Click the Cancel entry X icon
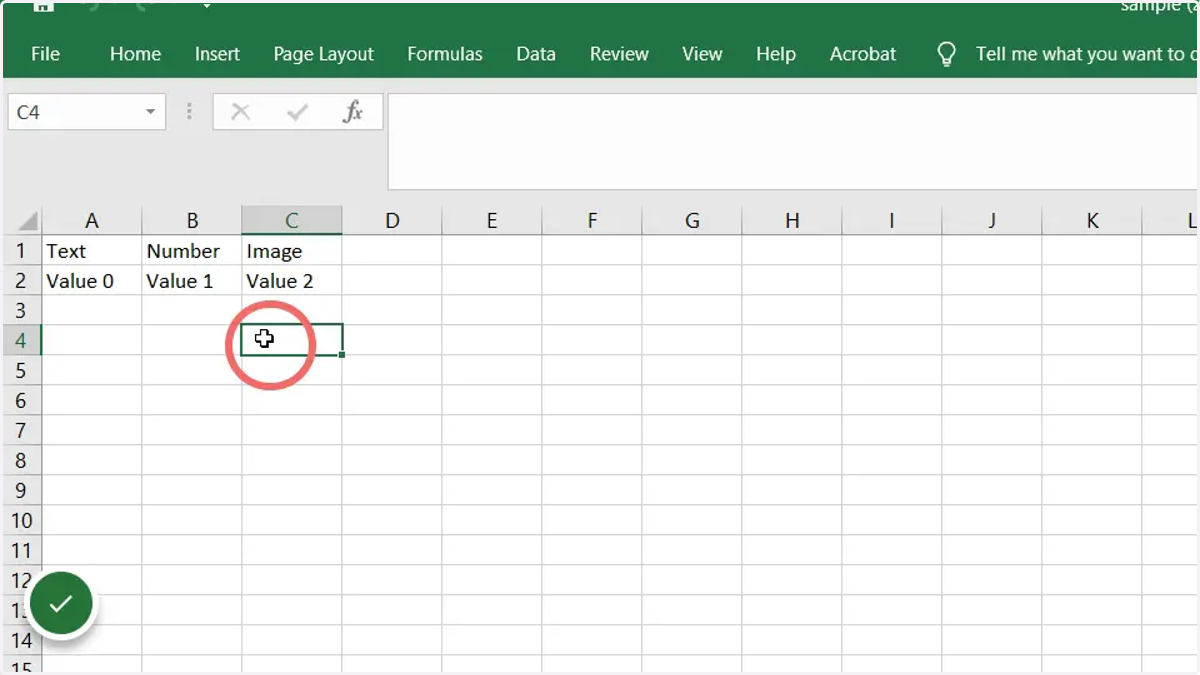The height and width of the screenshot is (675, 1200). 240,112
